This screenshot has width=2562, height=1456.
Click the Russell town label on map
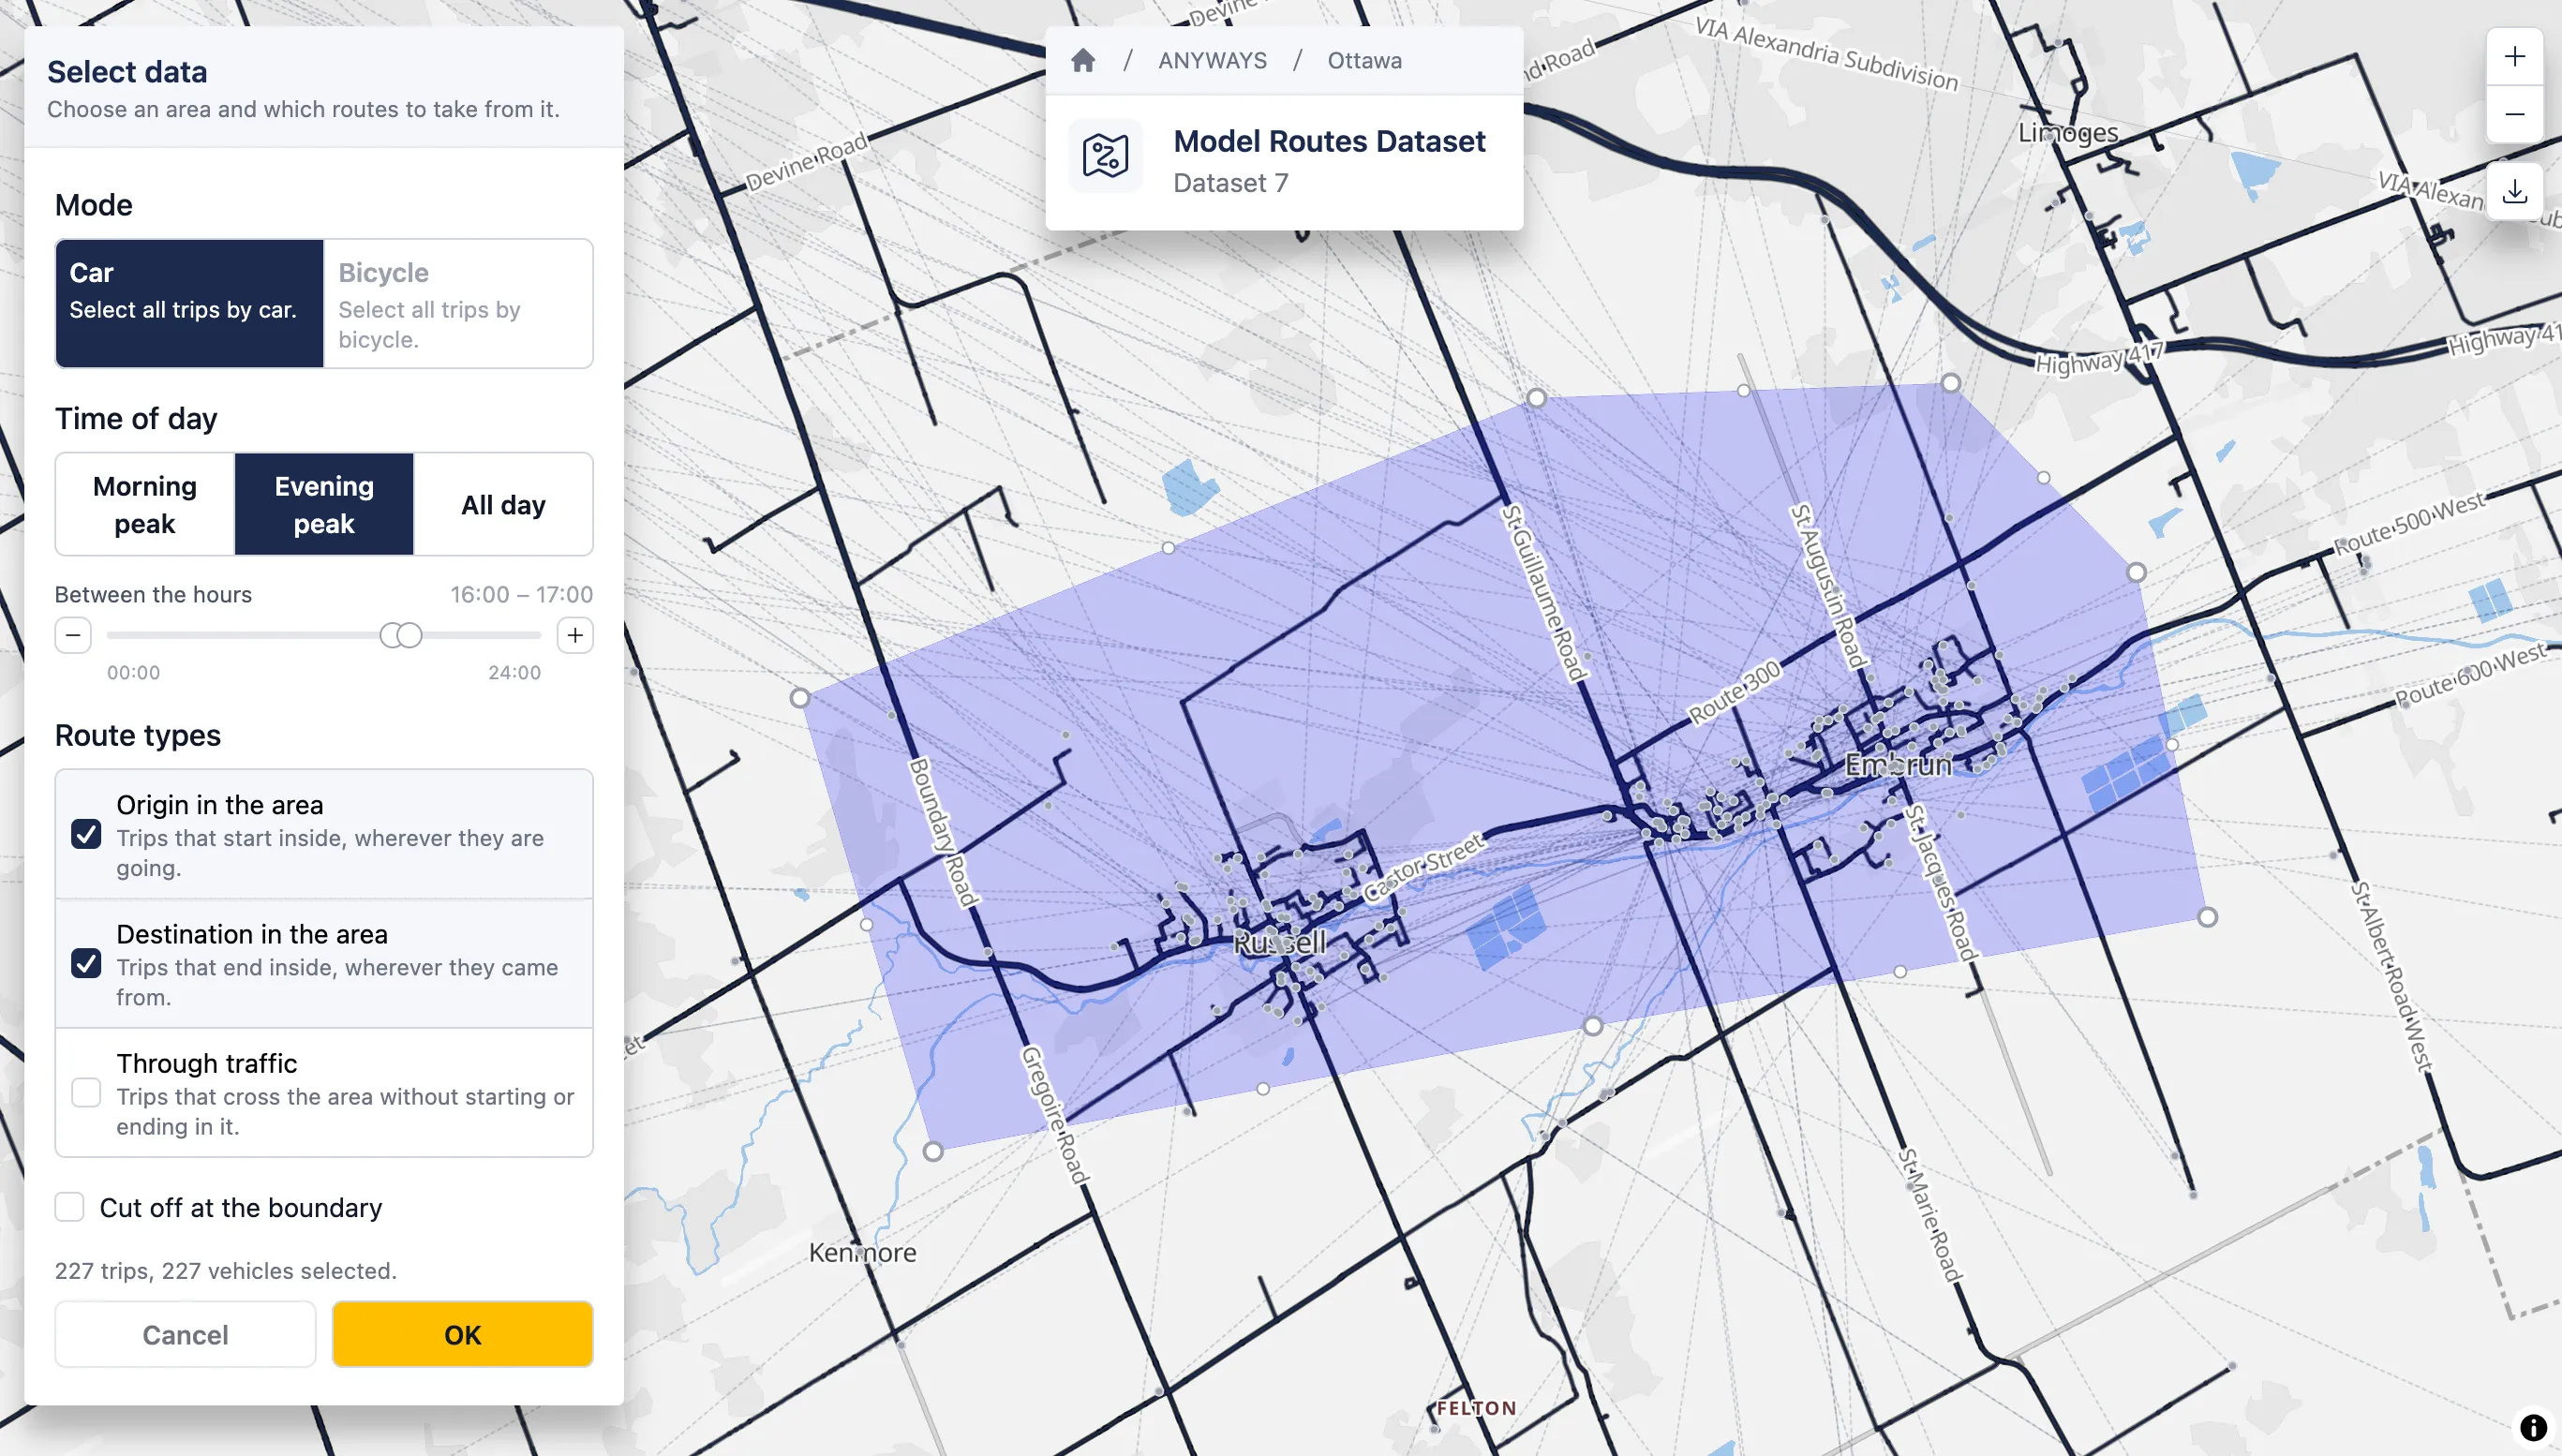[x=1279, y=942]
